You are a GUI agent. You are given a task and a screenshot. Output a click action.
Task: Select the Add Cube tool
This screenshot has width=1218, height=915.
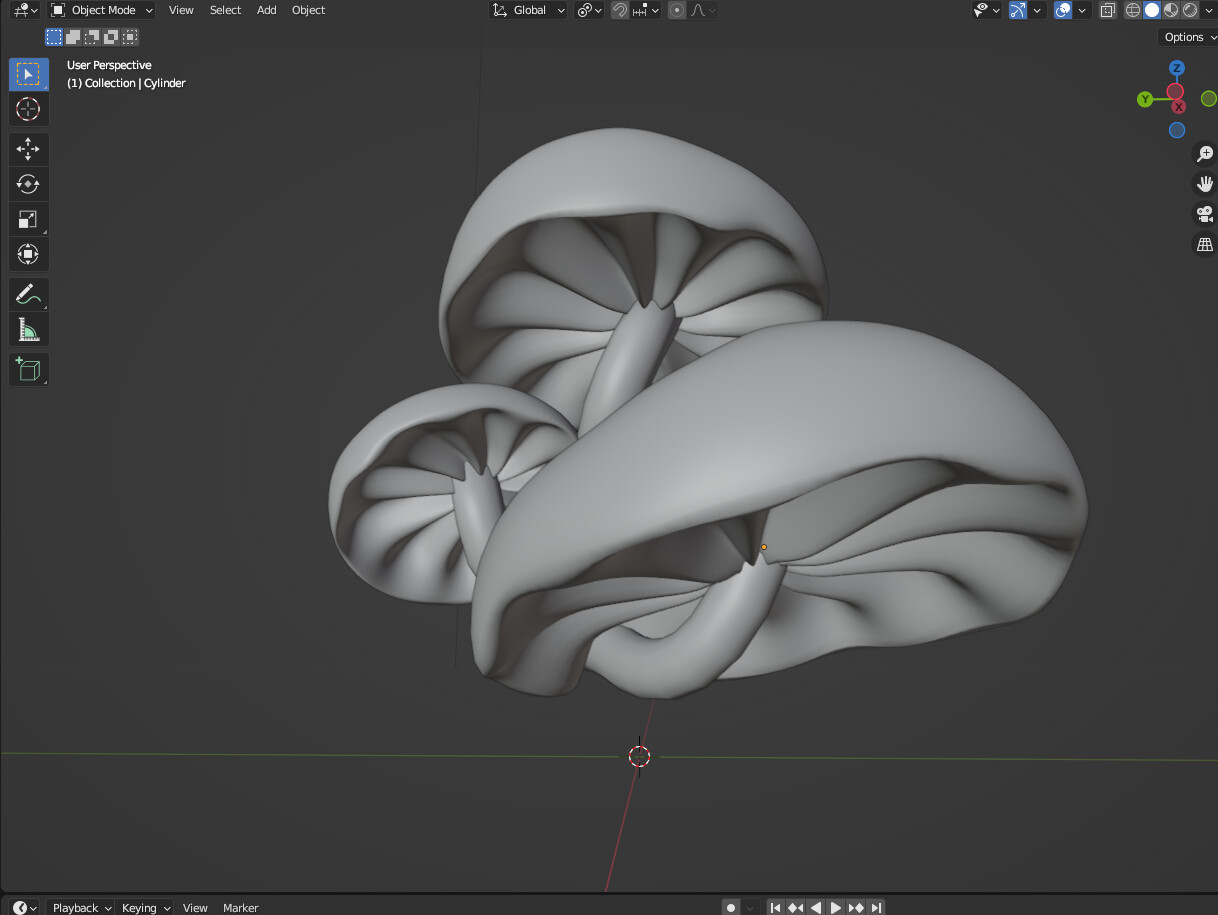[28, 369]
